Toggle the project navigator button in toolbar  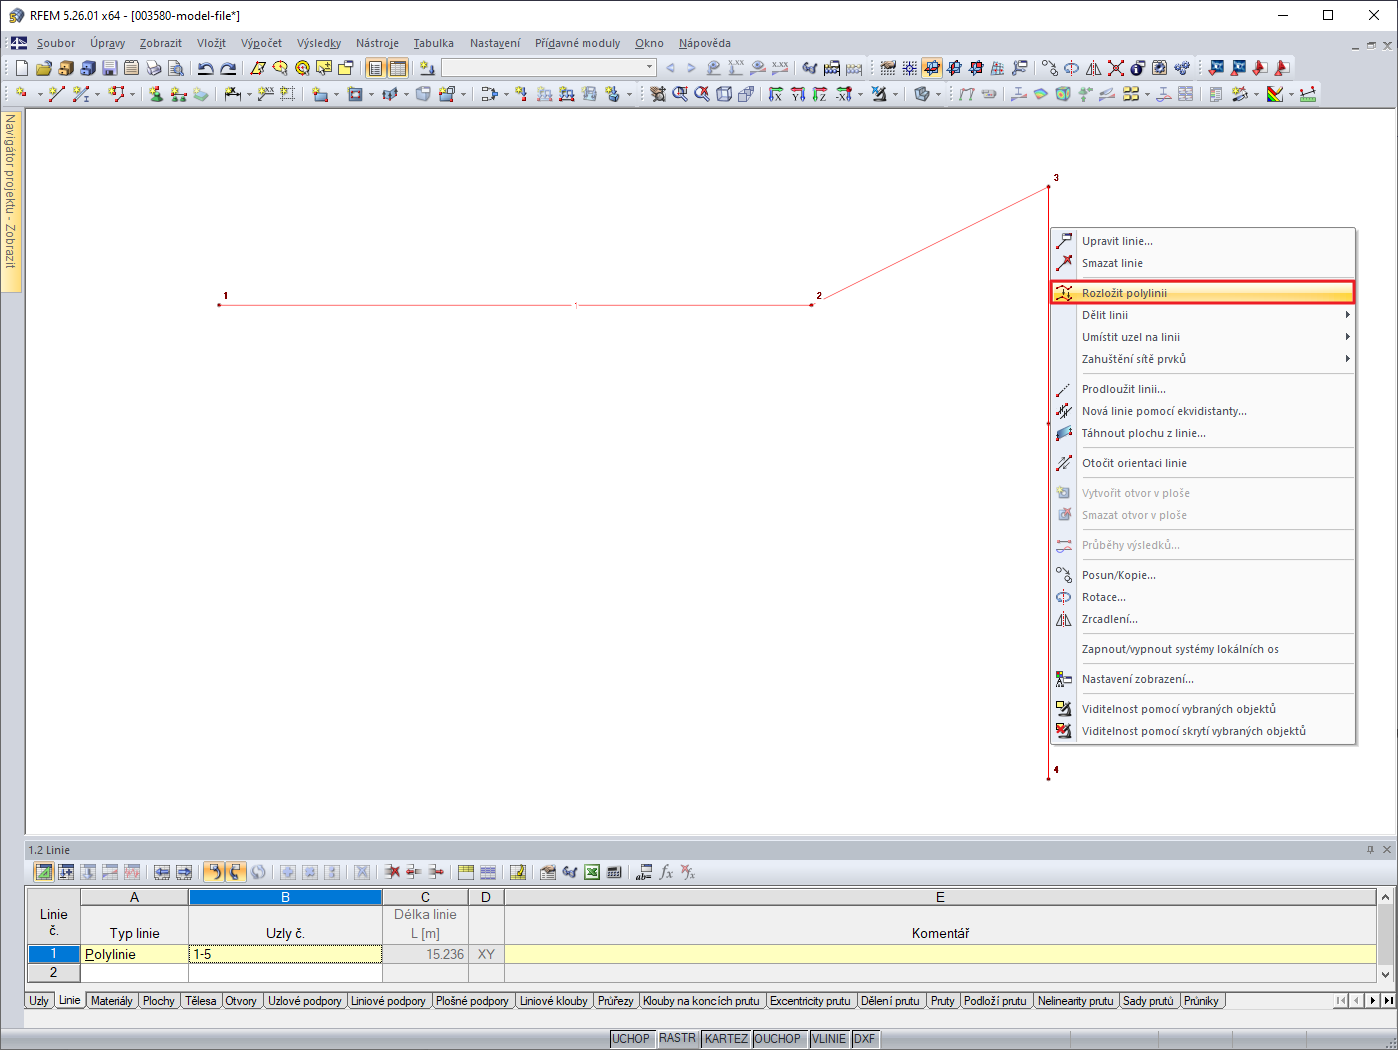376,68
